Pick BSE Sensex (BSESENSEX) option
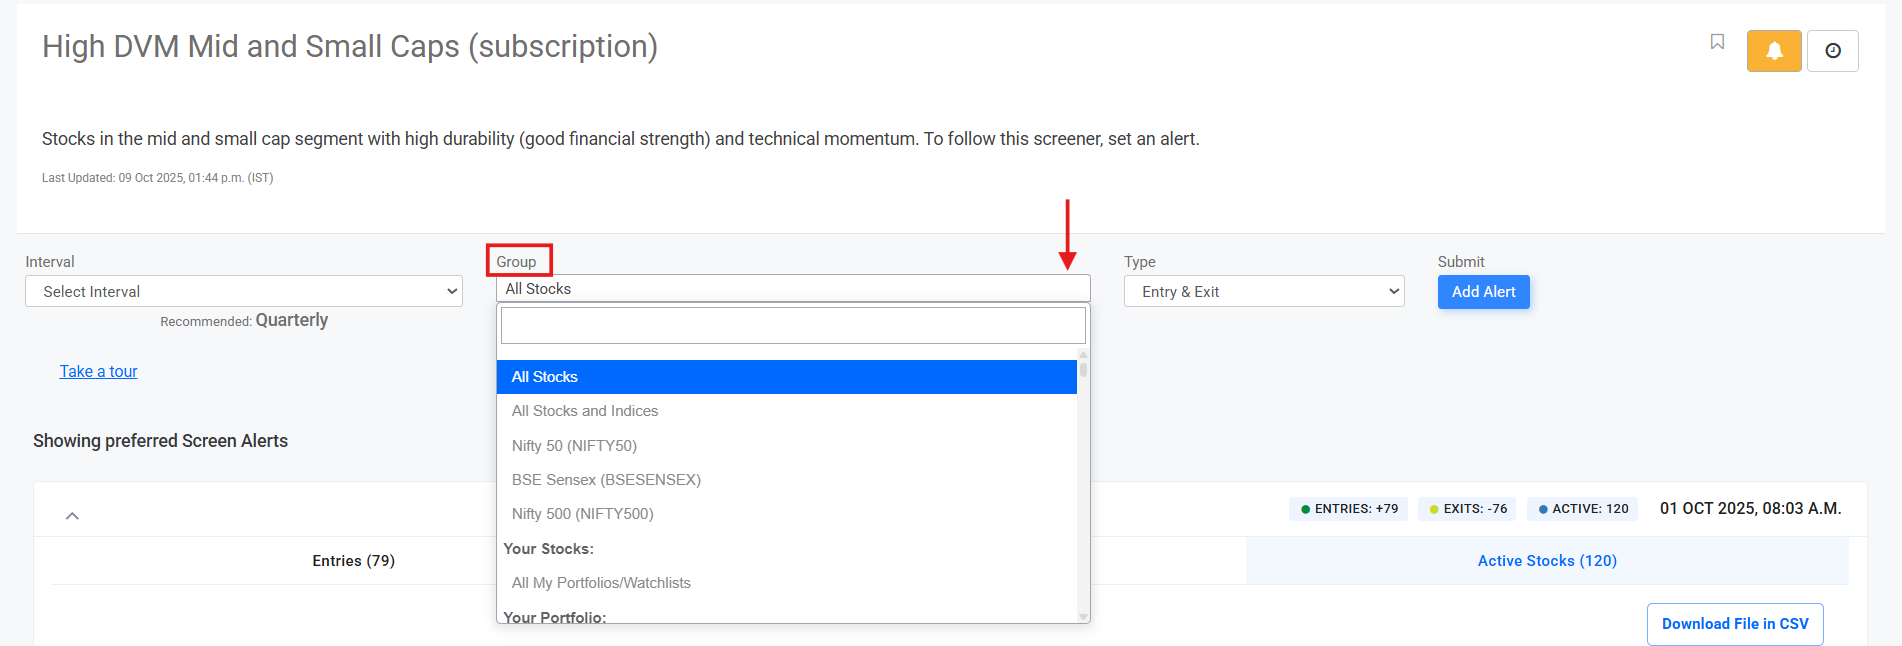 [x=606, y=480]
